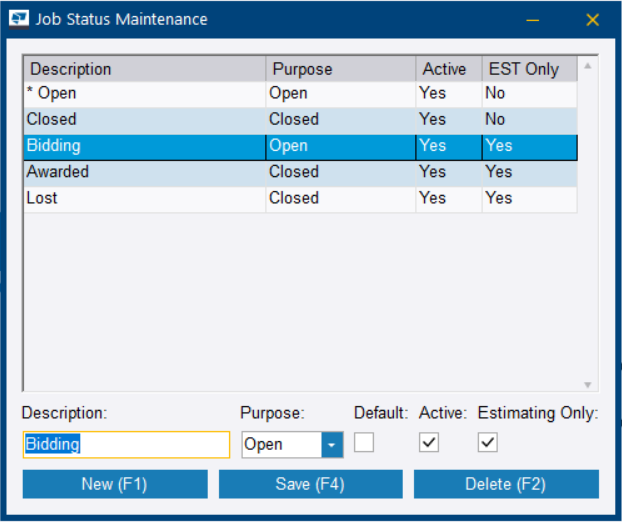The height and width of the screenshot is (522, 622).
Task: Select the Closed status row
Action: 144,120
